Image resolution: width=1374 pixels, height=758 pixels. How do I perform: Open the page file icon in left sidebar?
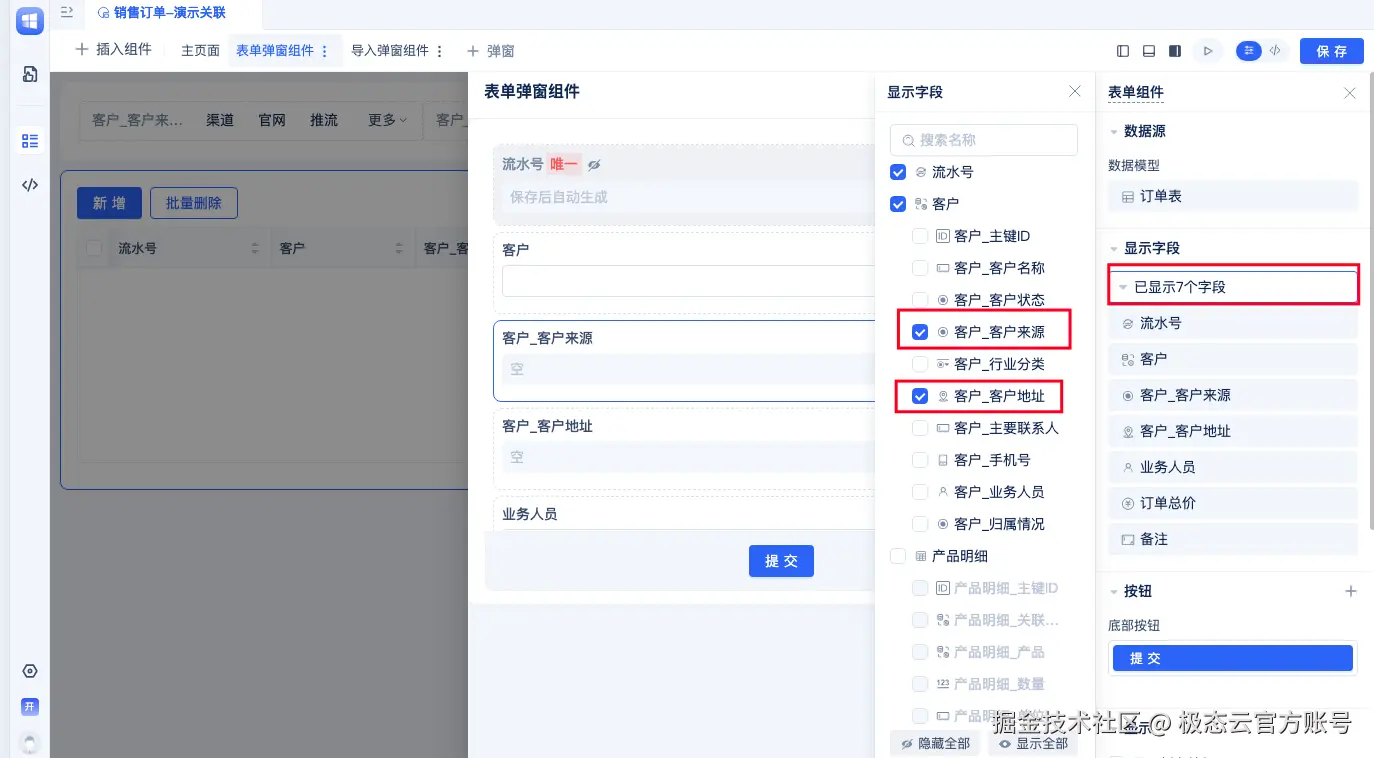30,74
